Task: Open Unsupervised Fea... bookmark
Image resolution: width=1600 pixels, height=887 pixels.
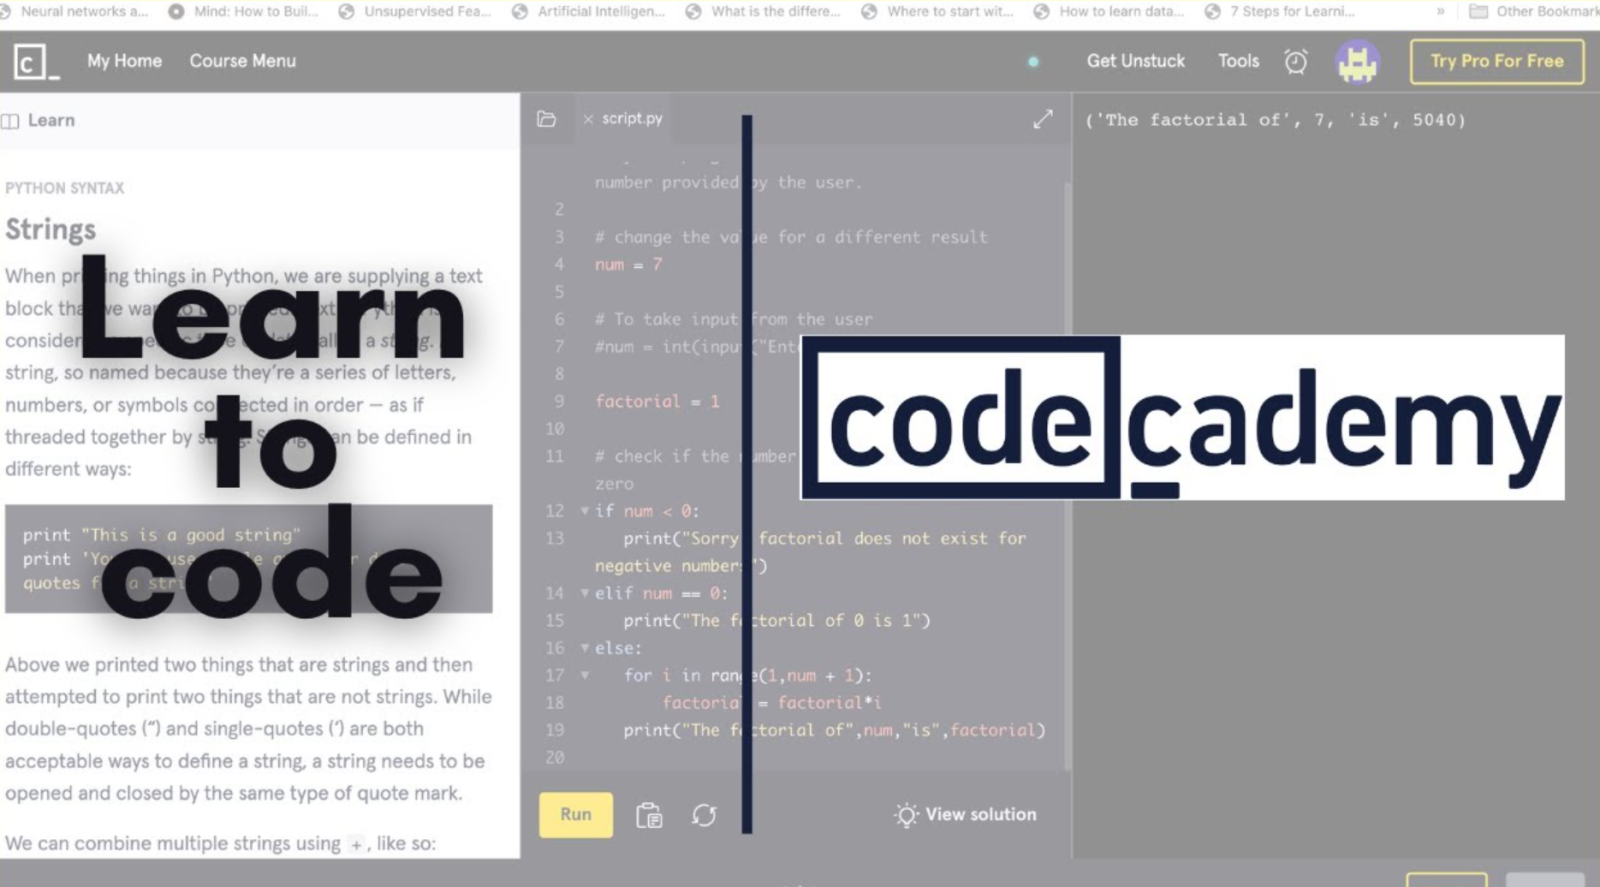Action: [416, 11]
